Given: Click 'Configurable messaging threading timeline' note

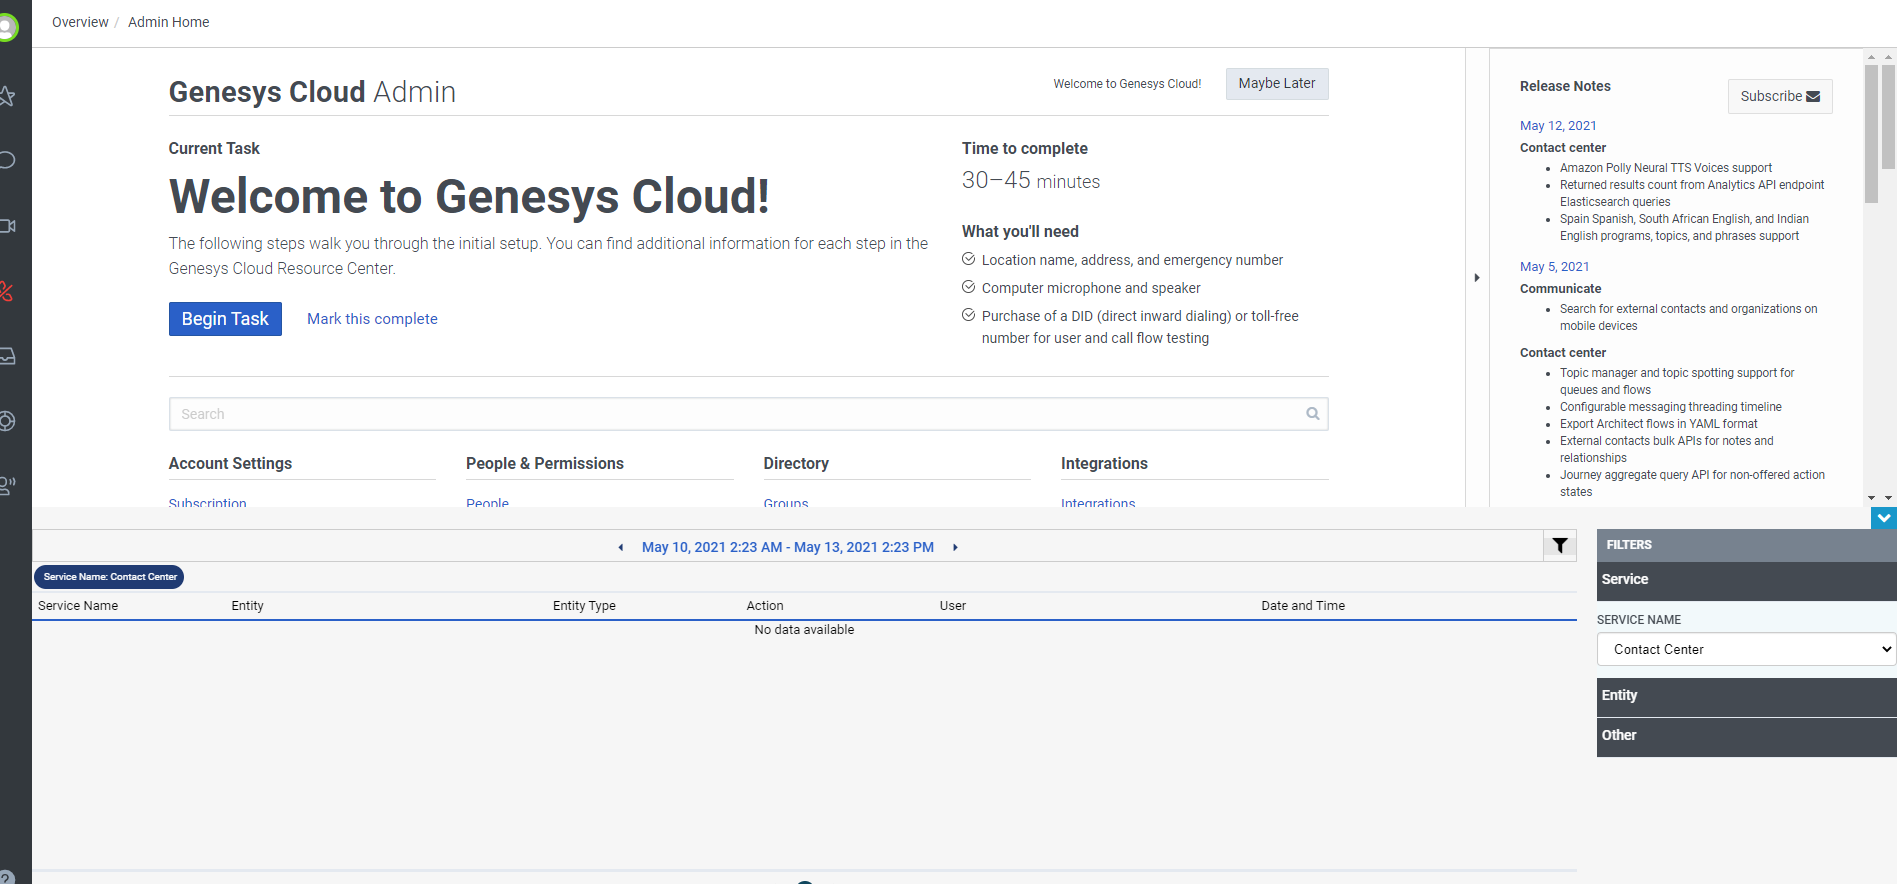Looking at the screenshot, I should click(1671, 407).
